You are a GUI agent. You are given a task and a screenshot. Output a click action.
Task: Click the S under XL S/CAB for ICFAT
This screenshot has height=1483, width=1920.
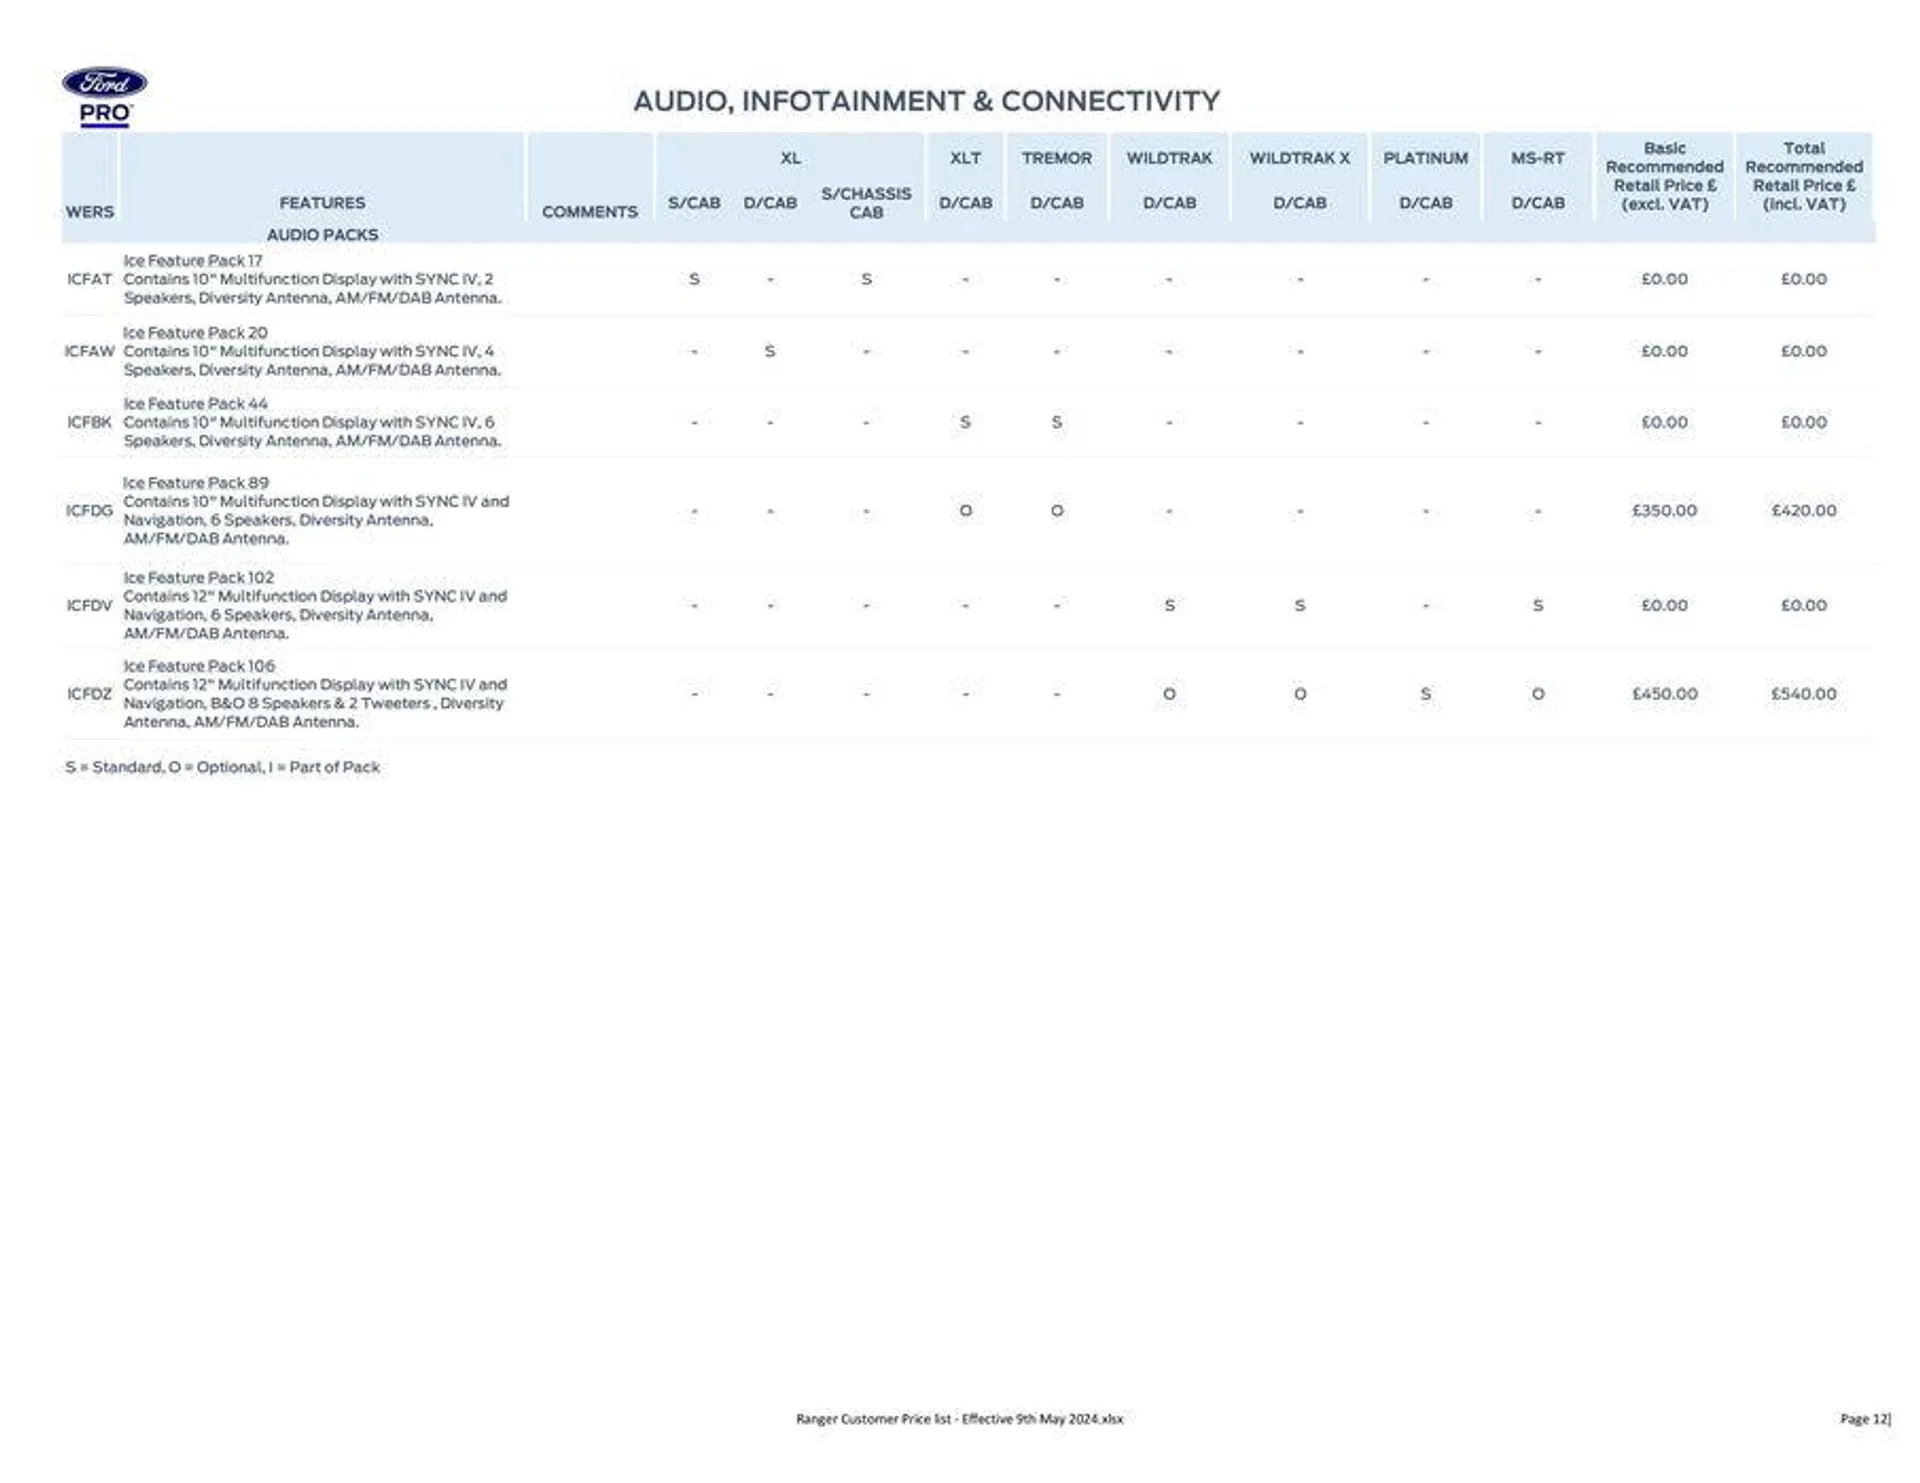pyautogui.click(x=694, y=279)
